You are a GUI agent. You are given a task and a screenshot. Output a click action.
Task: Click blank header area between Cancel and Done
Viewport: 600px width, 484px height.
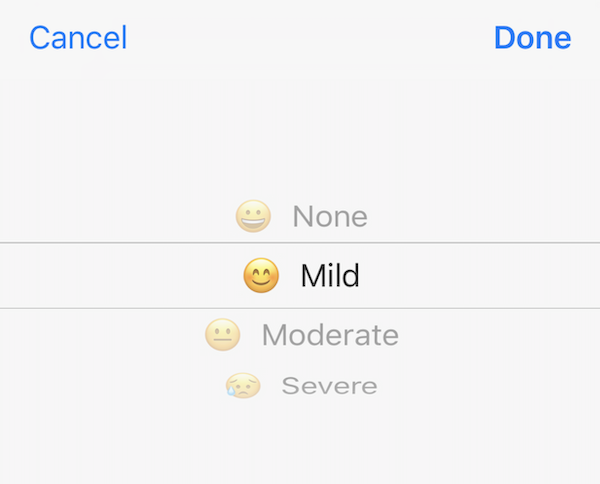click(x=310, y=37)
